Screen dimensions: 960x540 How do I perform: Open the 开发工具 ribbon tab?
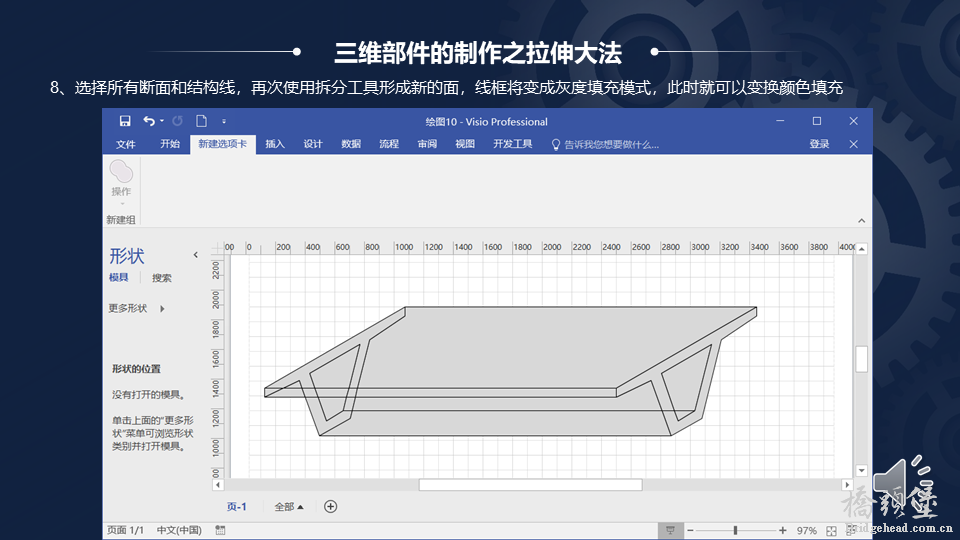click(512, 144)
